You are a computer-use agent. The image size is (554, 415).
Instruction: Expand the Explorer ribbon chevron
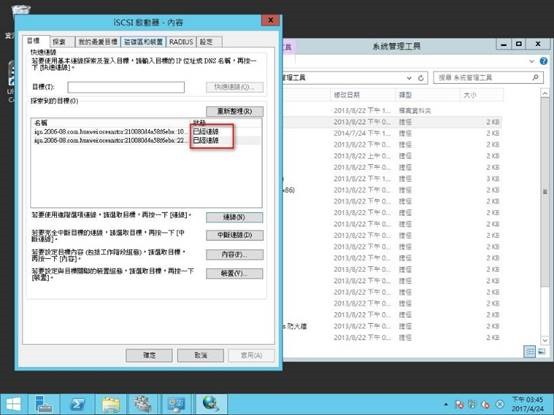[x=532, y=61]
